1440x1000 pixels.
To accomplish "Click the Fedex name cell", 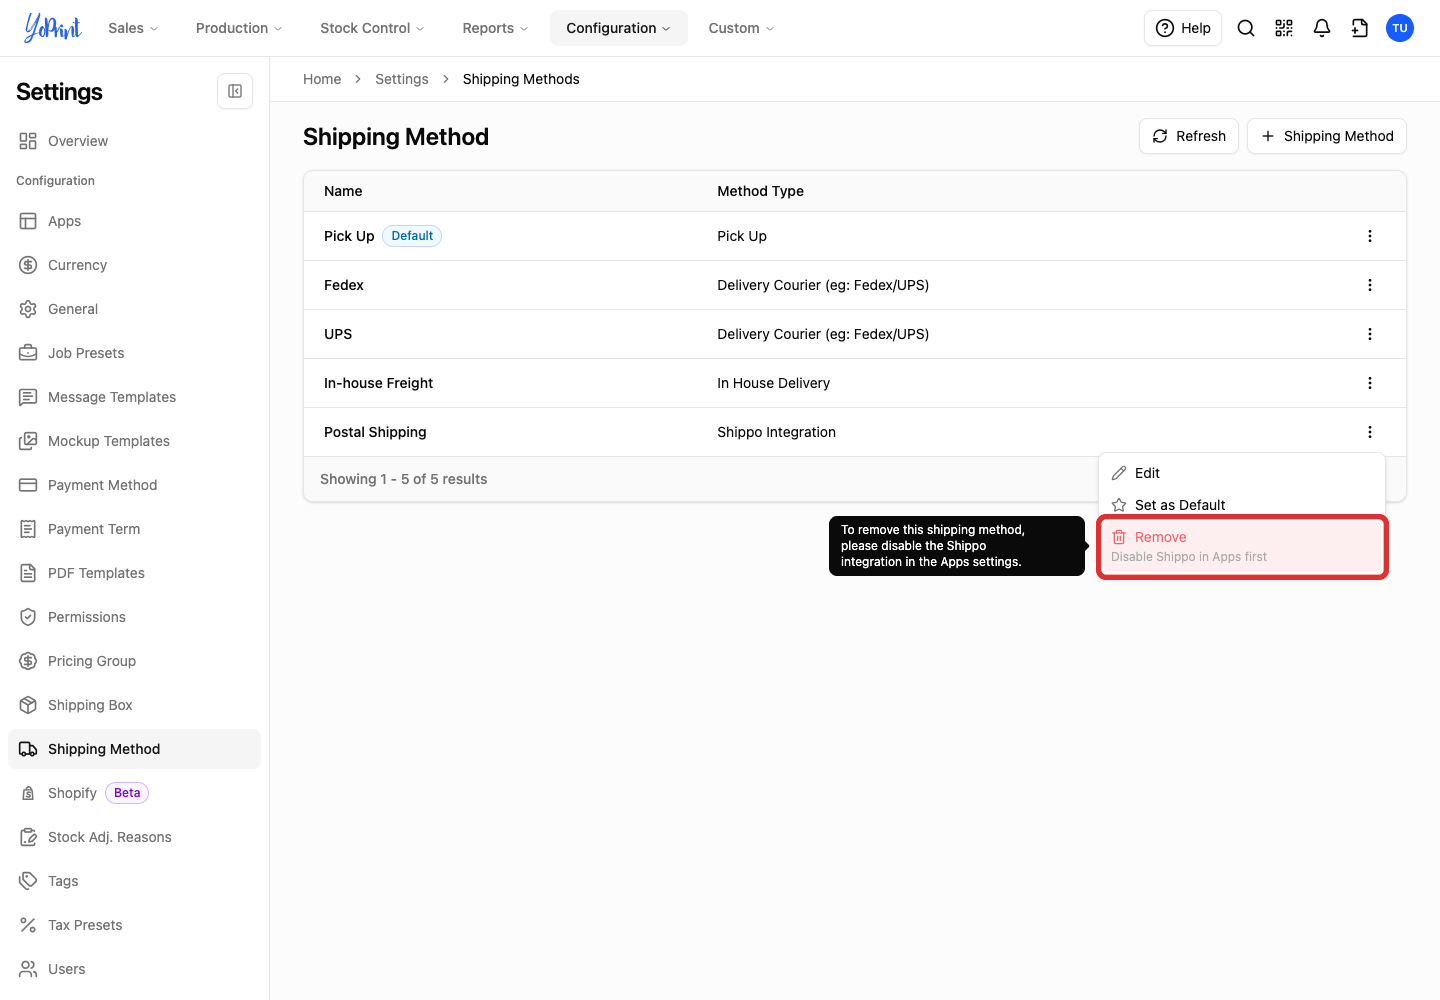I will point(344,285).
